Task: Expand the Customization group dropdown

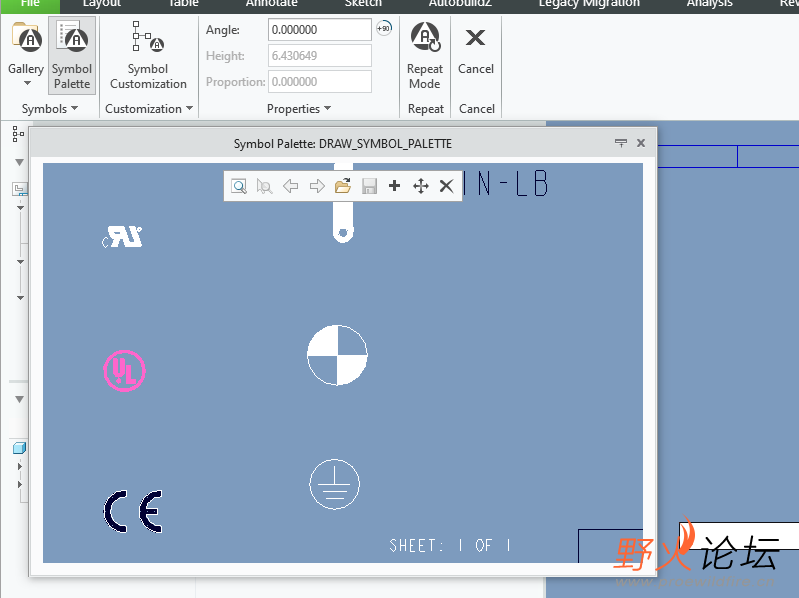Action: 149,108
